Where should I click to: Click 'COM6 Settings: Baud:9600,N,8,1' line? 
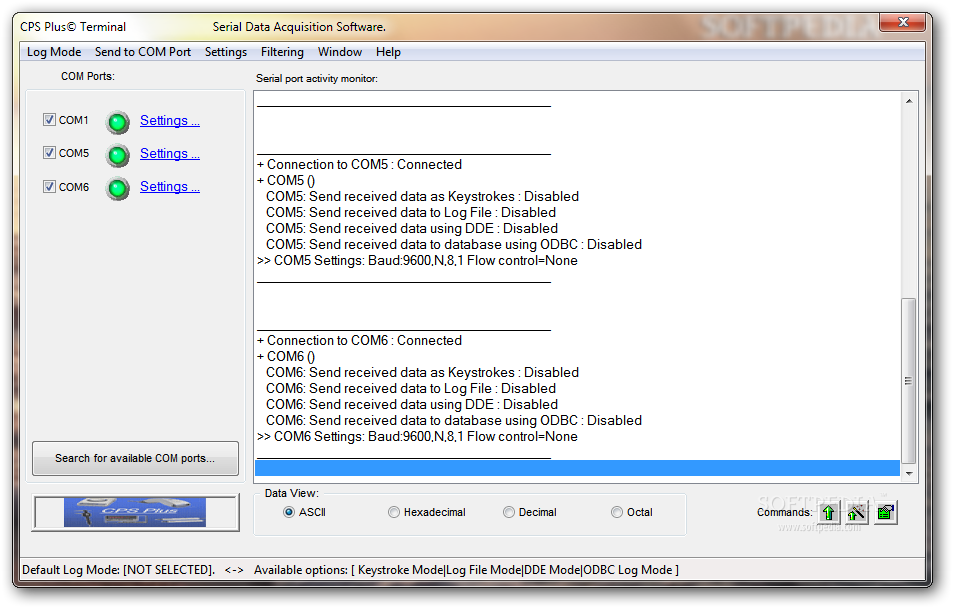(417, 437)
